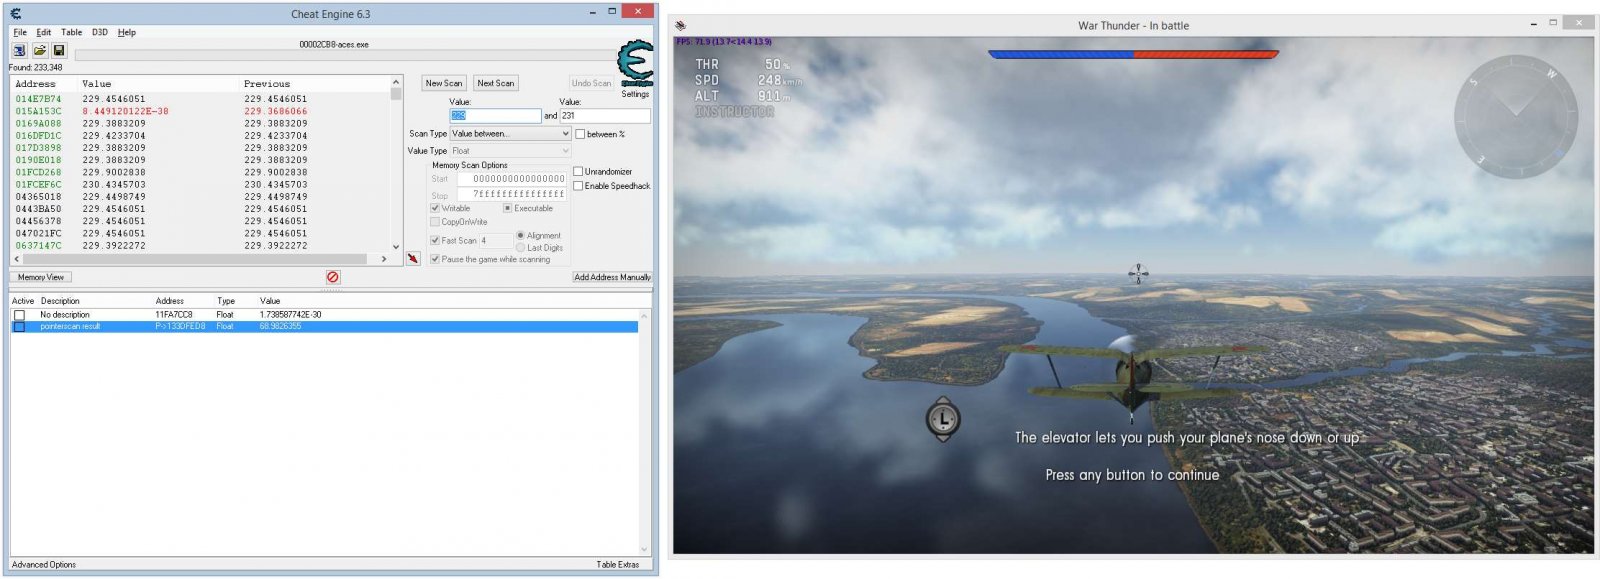Toggle the Fast Scan checkbox

click(x=435, y=240)
